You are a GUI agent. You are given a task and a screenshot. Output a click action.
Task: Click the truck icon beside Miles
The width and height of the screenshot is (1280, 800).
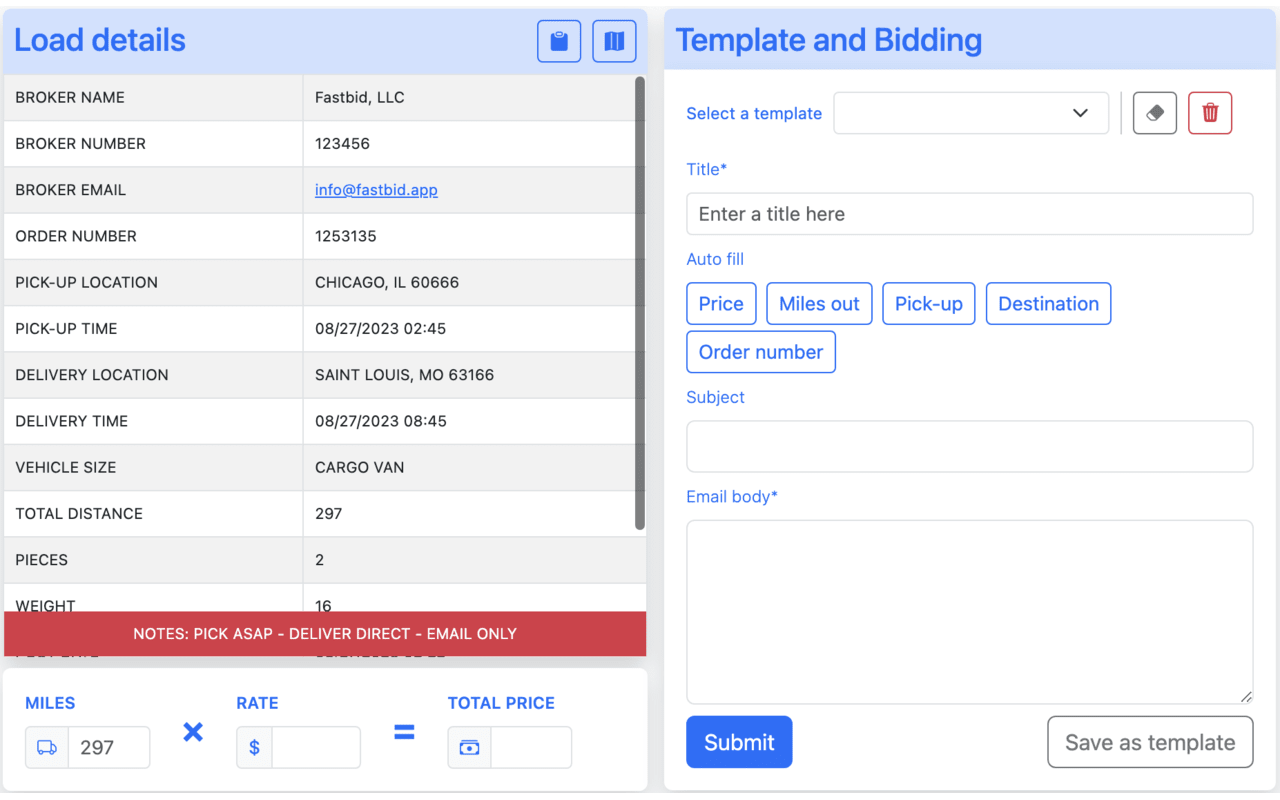coord(46,747)
